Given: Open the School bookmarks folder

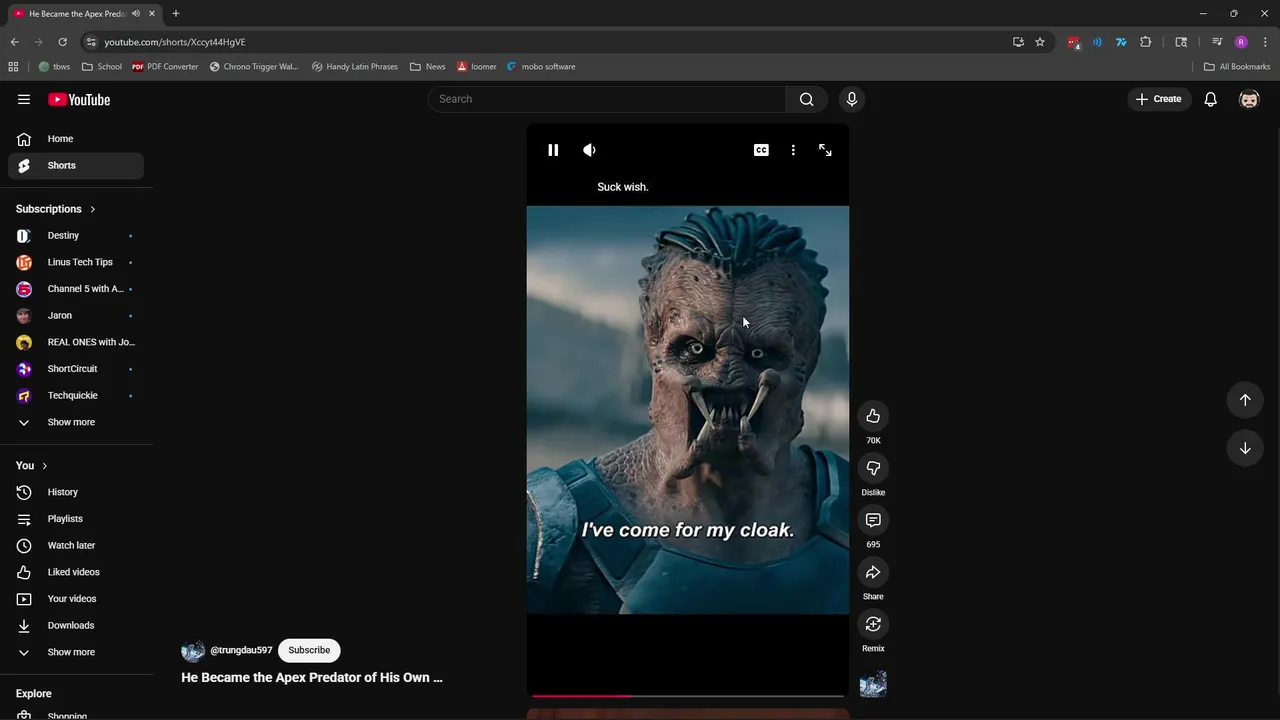Looking at the screenshot, I should (x=101, y=67).
